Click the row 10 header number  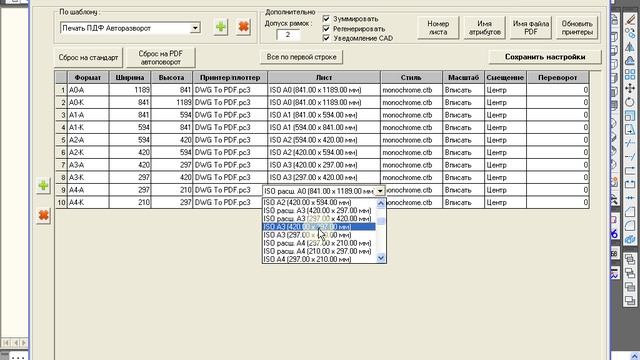tap(61, 202)
